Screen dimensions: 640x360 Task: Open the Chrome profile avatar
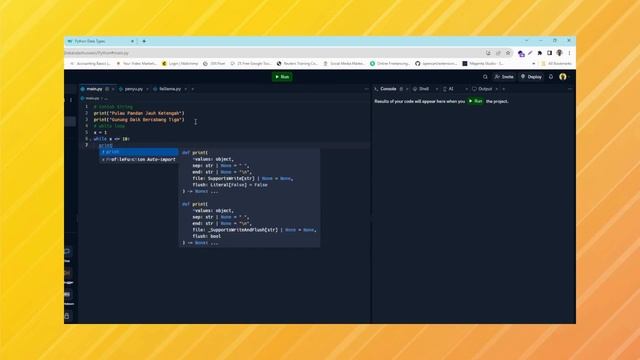[x=560, y=53]
